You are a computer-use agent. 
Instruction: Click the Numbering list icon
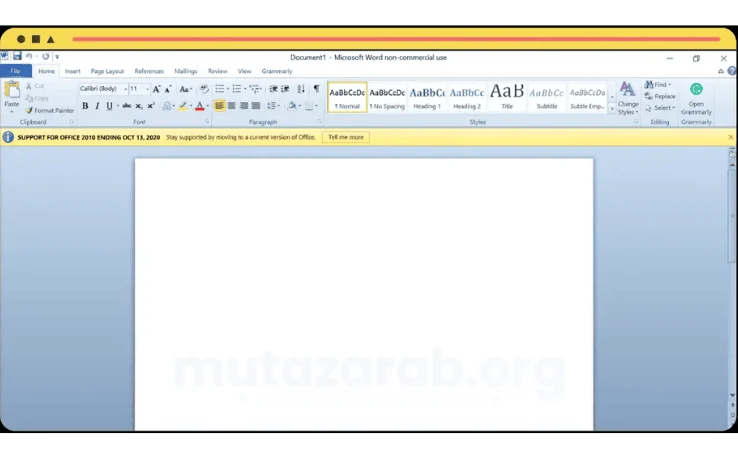237,88
